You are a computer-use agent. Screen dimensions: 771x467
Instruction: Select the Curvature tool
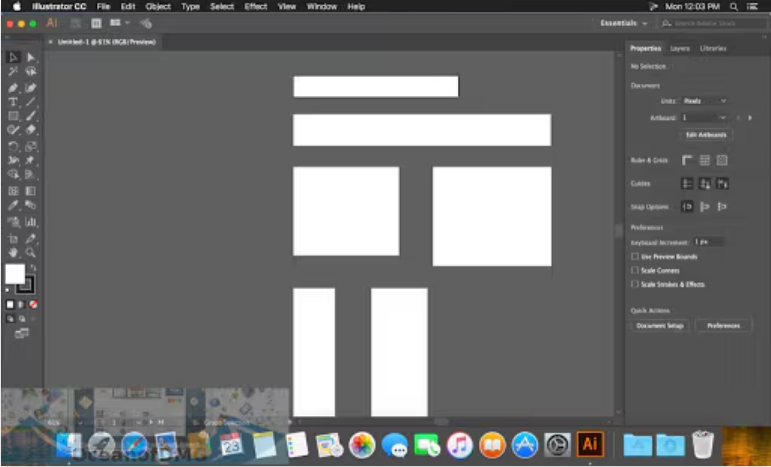[31, 88]
